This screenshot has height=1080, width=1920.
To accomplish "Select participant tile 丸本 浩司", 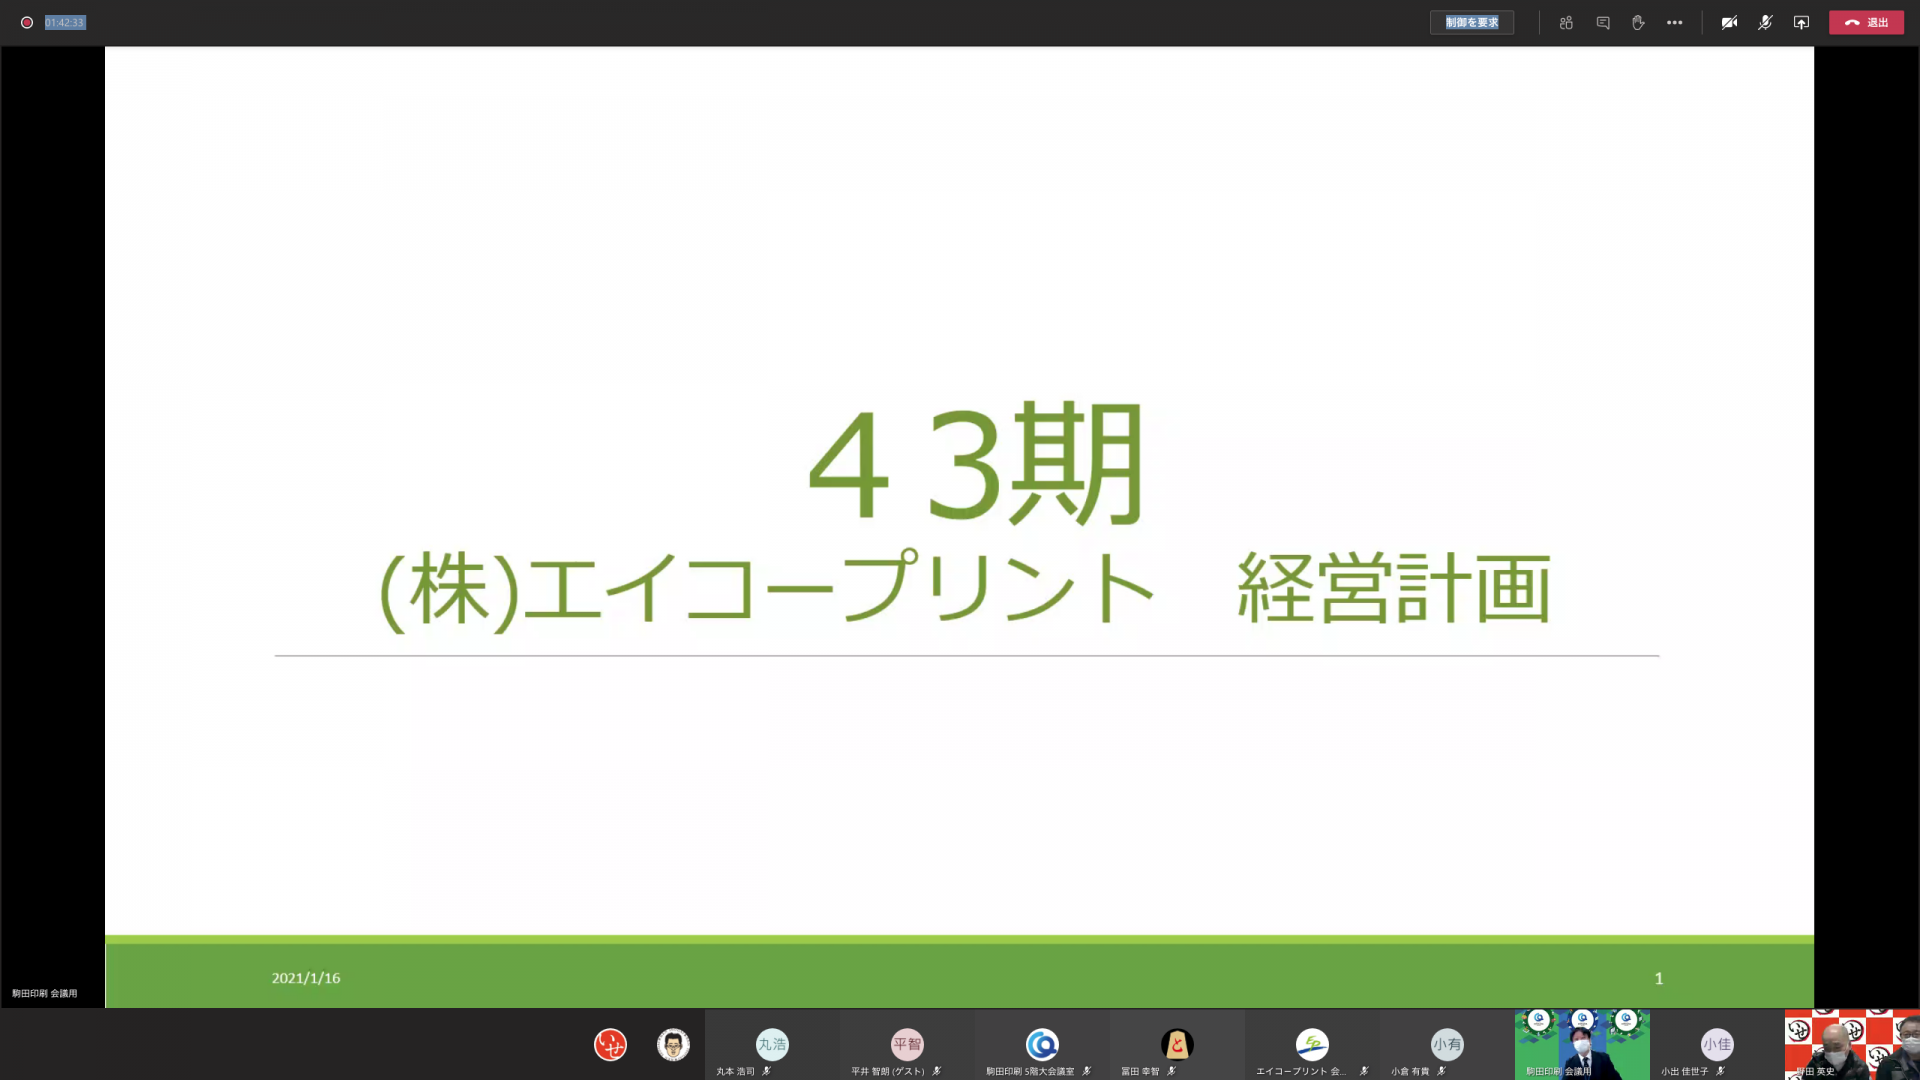I will tap(772, 1045).
